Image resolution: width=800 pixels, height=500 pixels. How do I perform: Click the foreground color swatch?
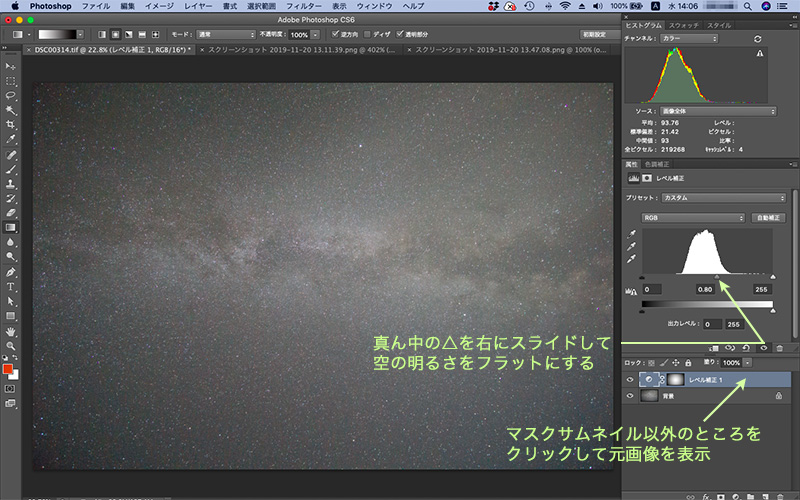[8, 369]
